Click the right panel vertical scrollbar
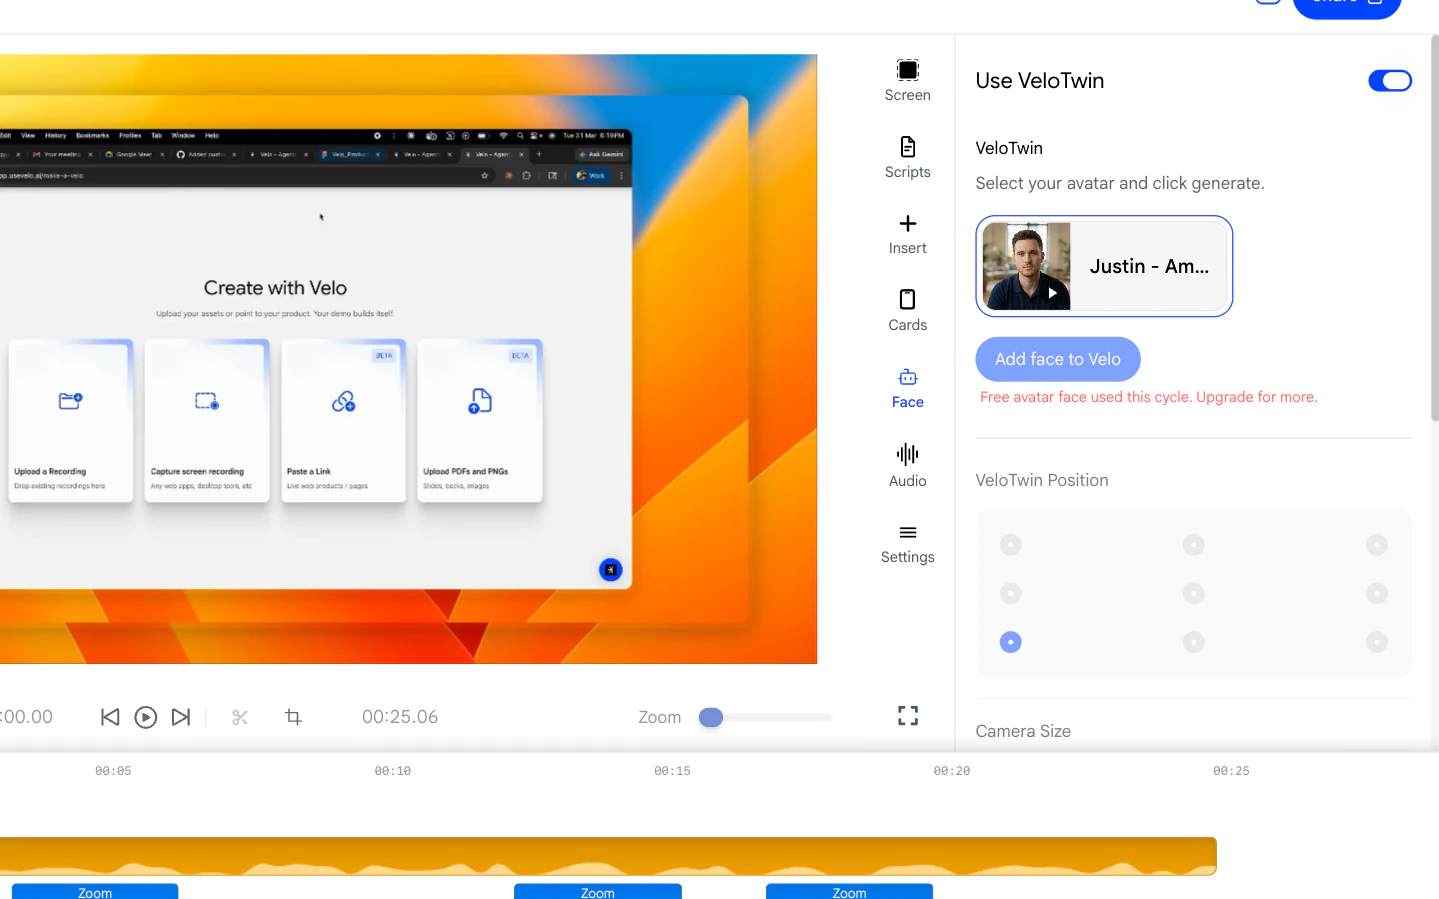 click(x=1434, y=228)
